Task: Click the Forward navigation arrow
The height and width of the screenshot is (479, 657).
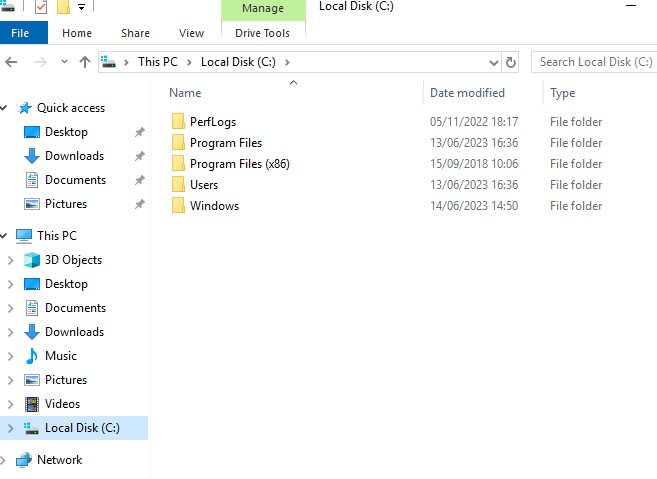Action: [41, 62]
